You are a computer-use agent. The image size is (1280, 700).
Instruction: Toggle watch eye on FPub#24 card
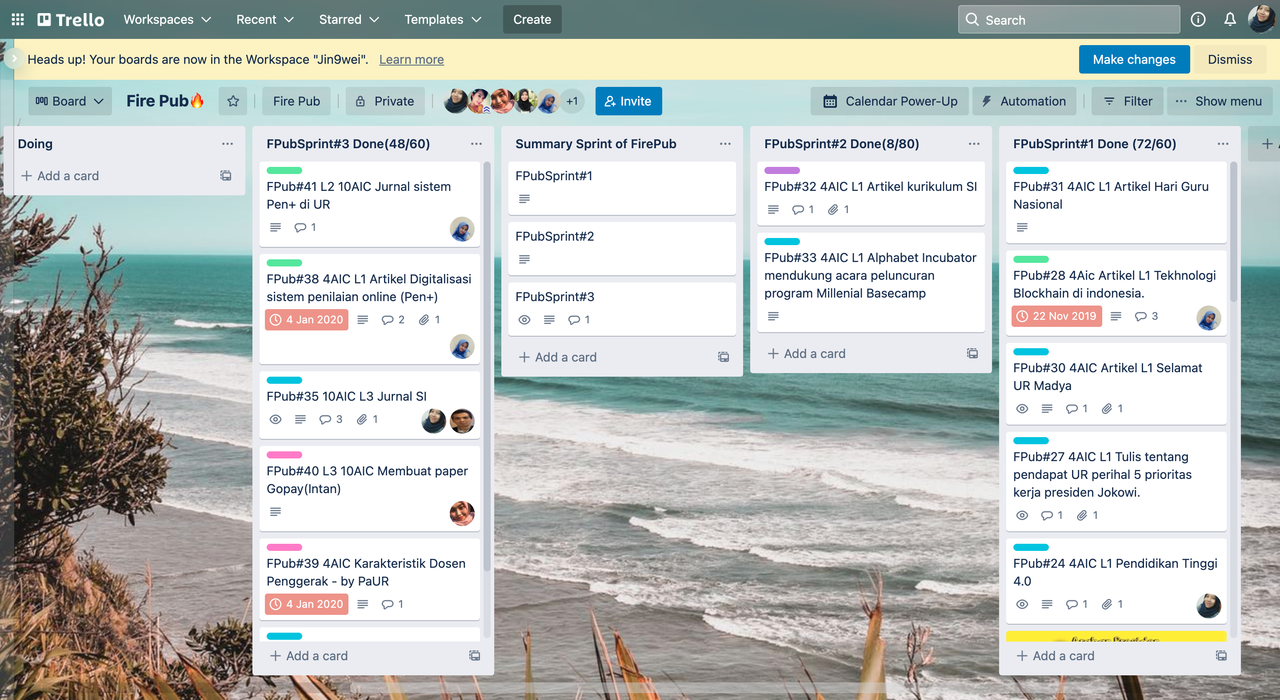click(x=1022, y=605)
